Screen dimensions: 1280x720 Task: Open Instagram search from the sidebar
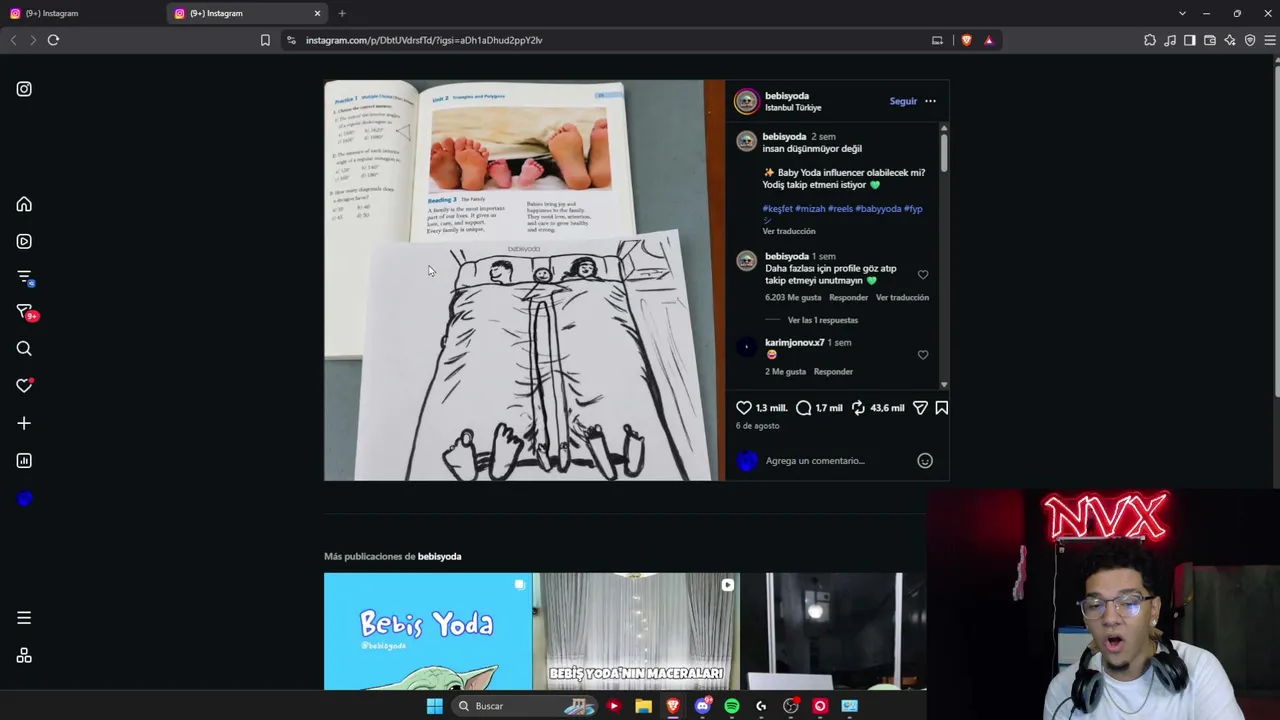click(24, 348)
